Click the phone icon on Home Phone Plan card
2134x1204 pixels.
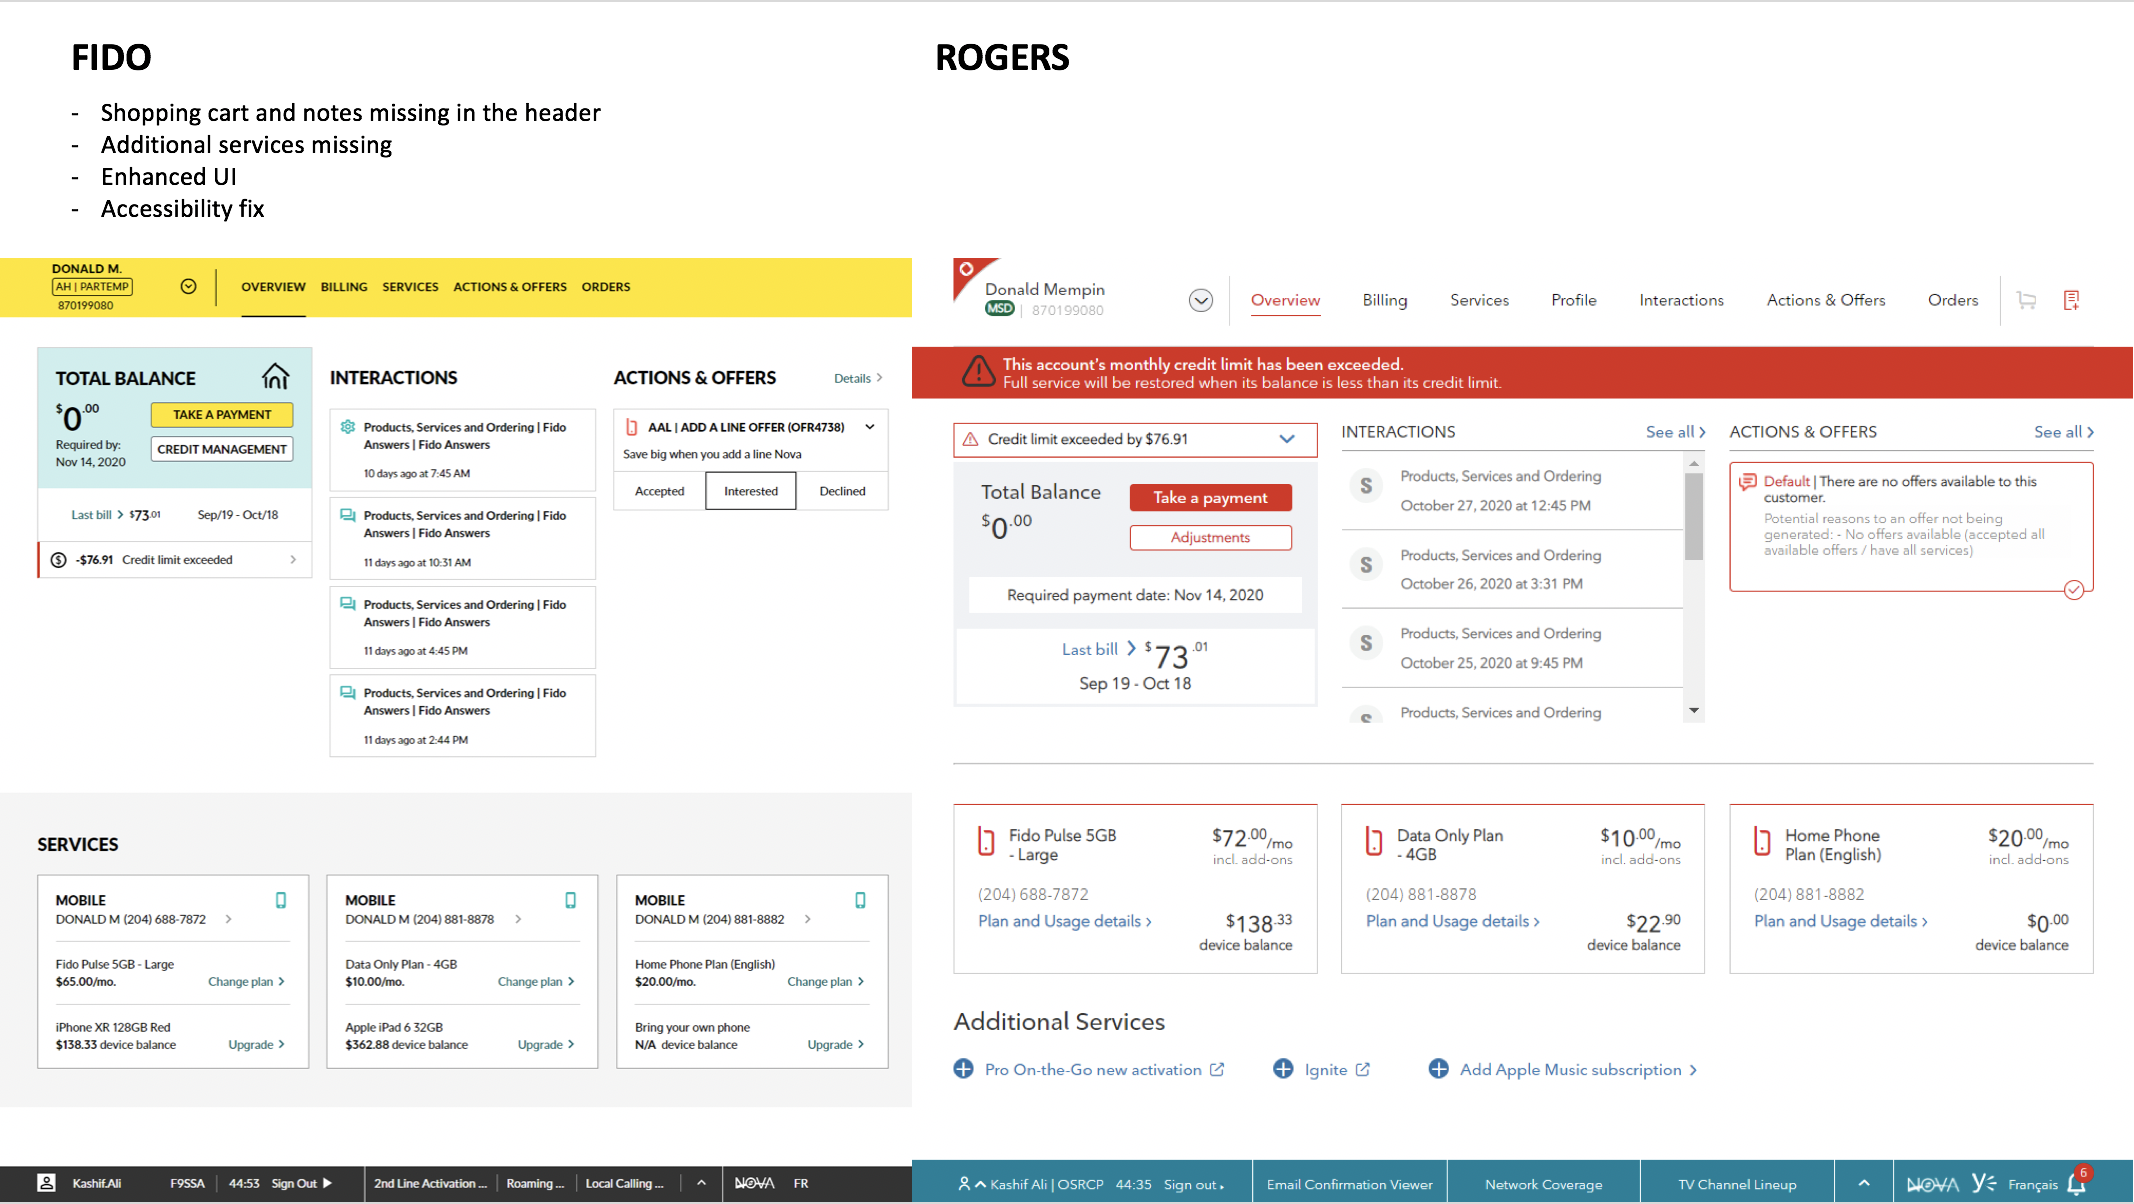coord(1762,841)
